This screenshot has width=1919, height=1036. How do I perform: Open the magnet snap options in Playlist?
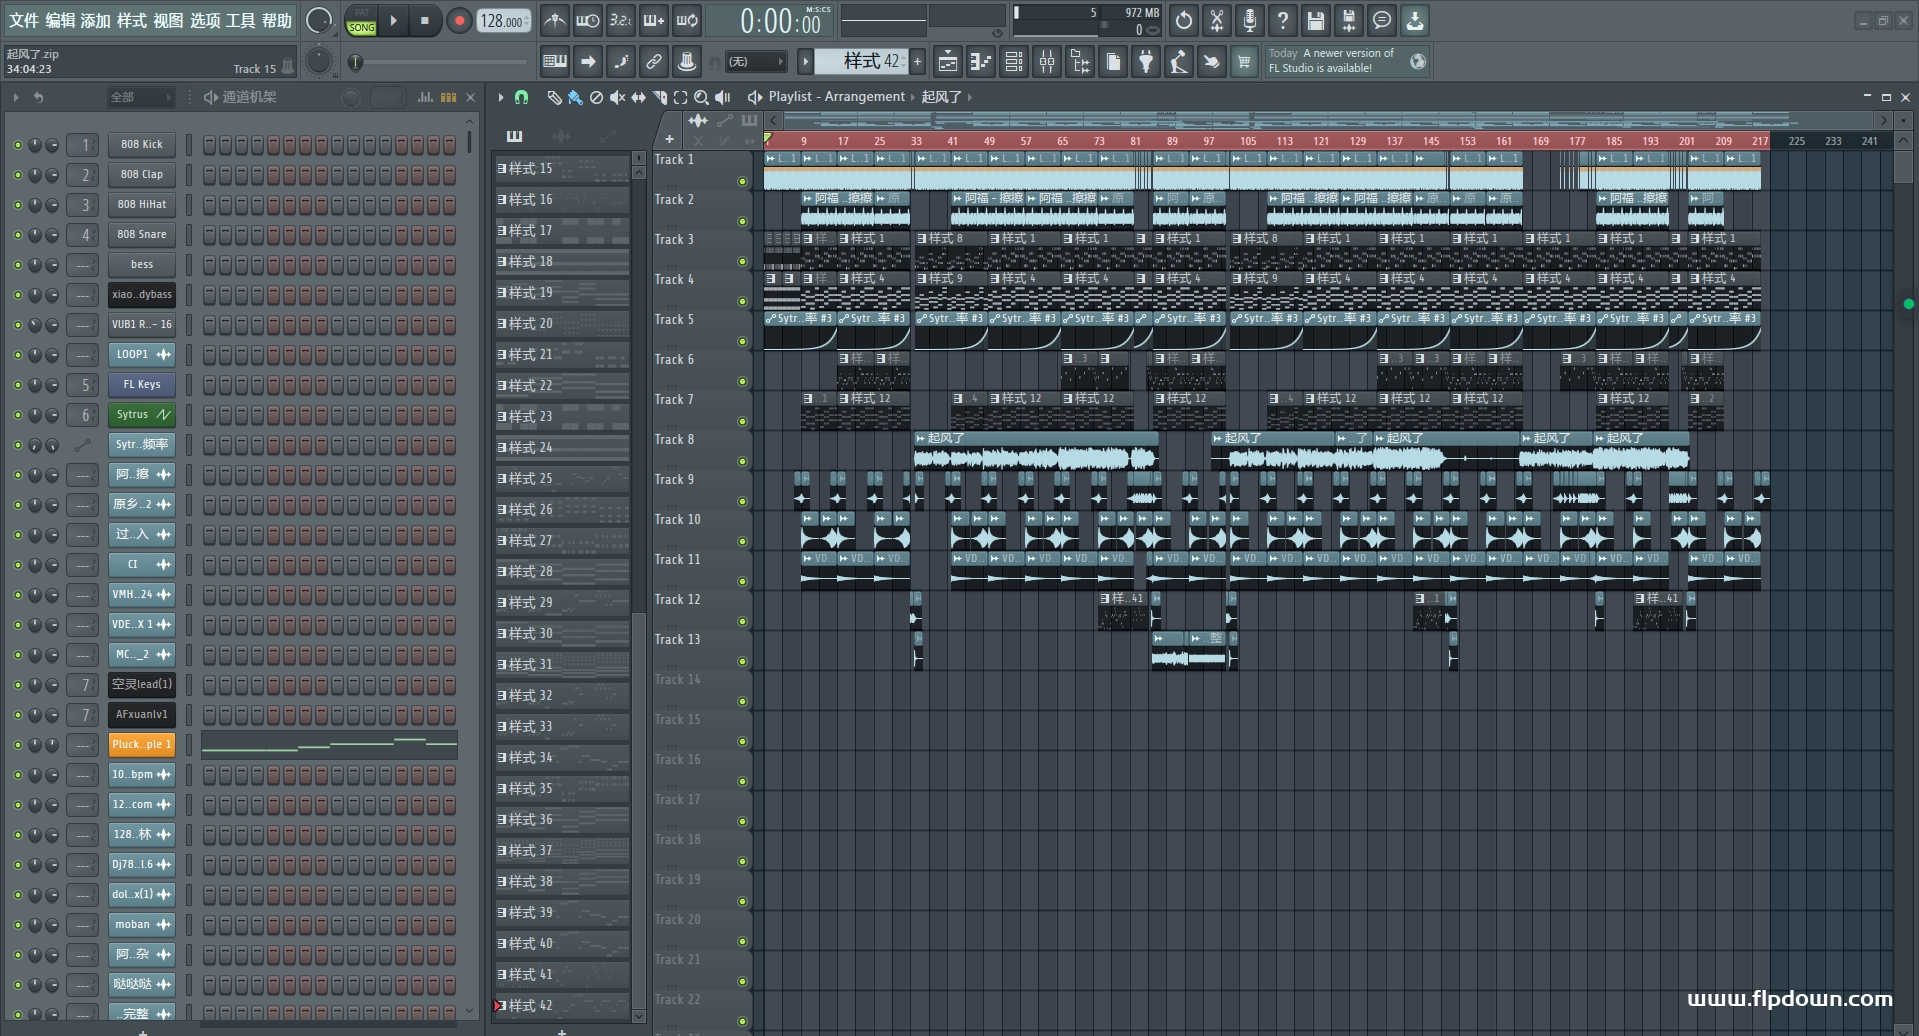pyautogui.click(x=521, y=97)
